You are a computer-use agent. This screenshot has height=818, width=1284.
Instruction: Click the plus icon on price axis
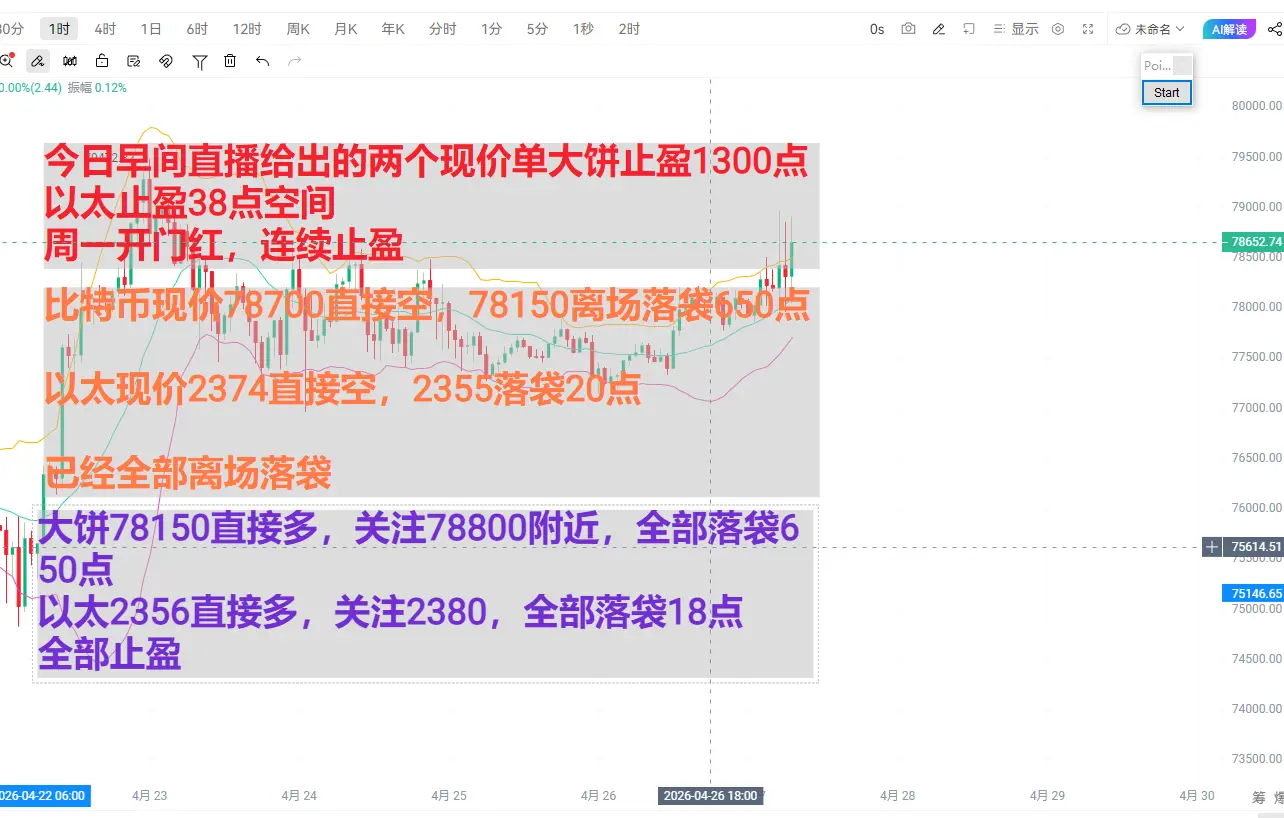[1212, 547]
